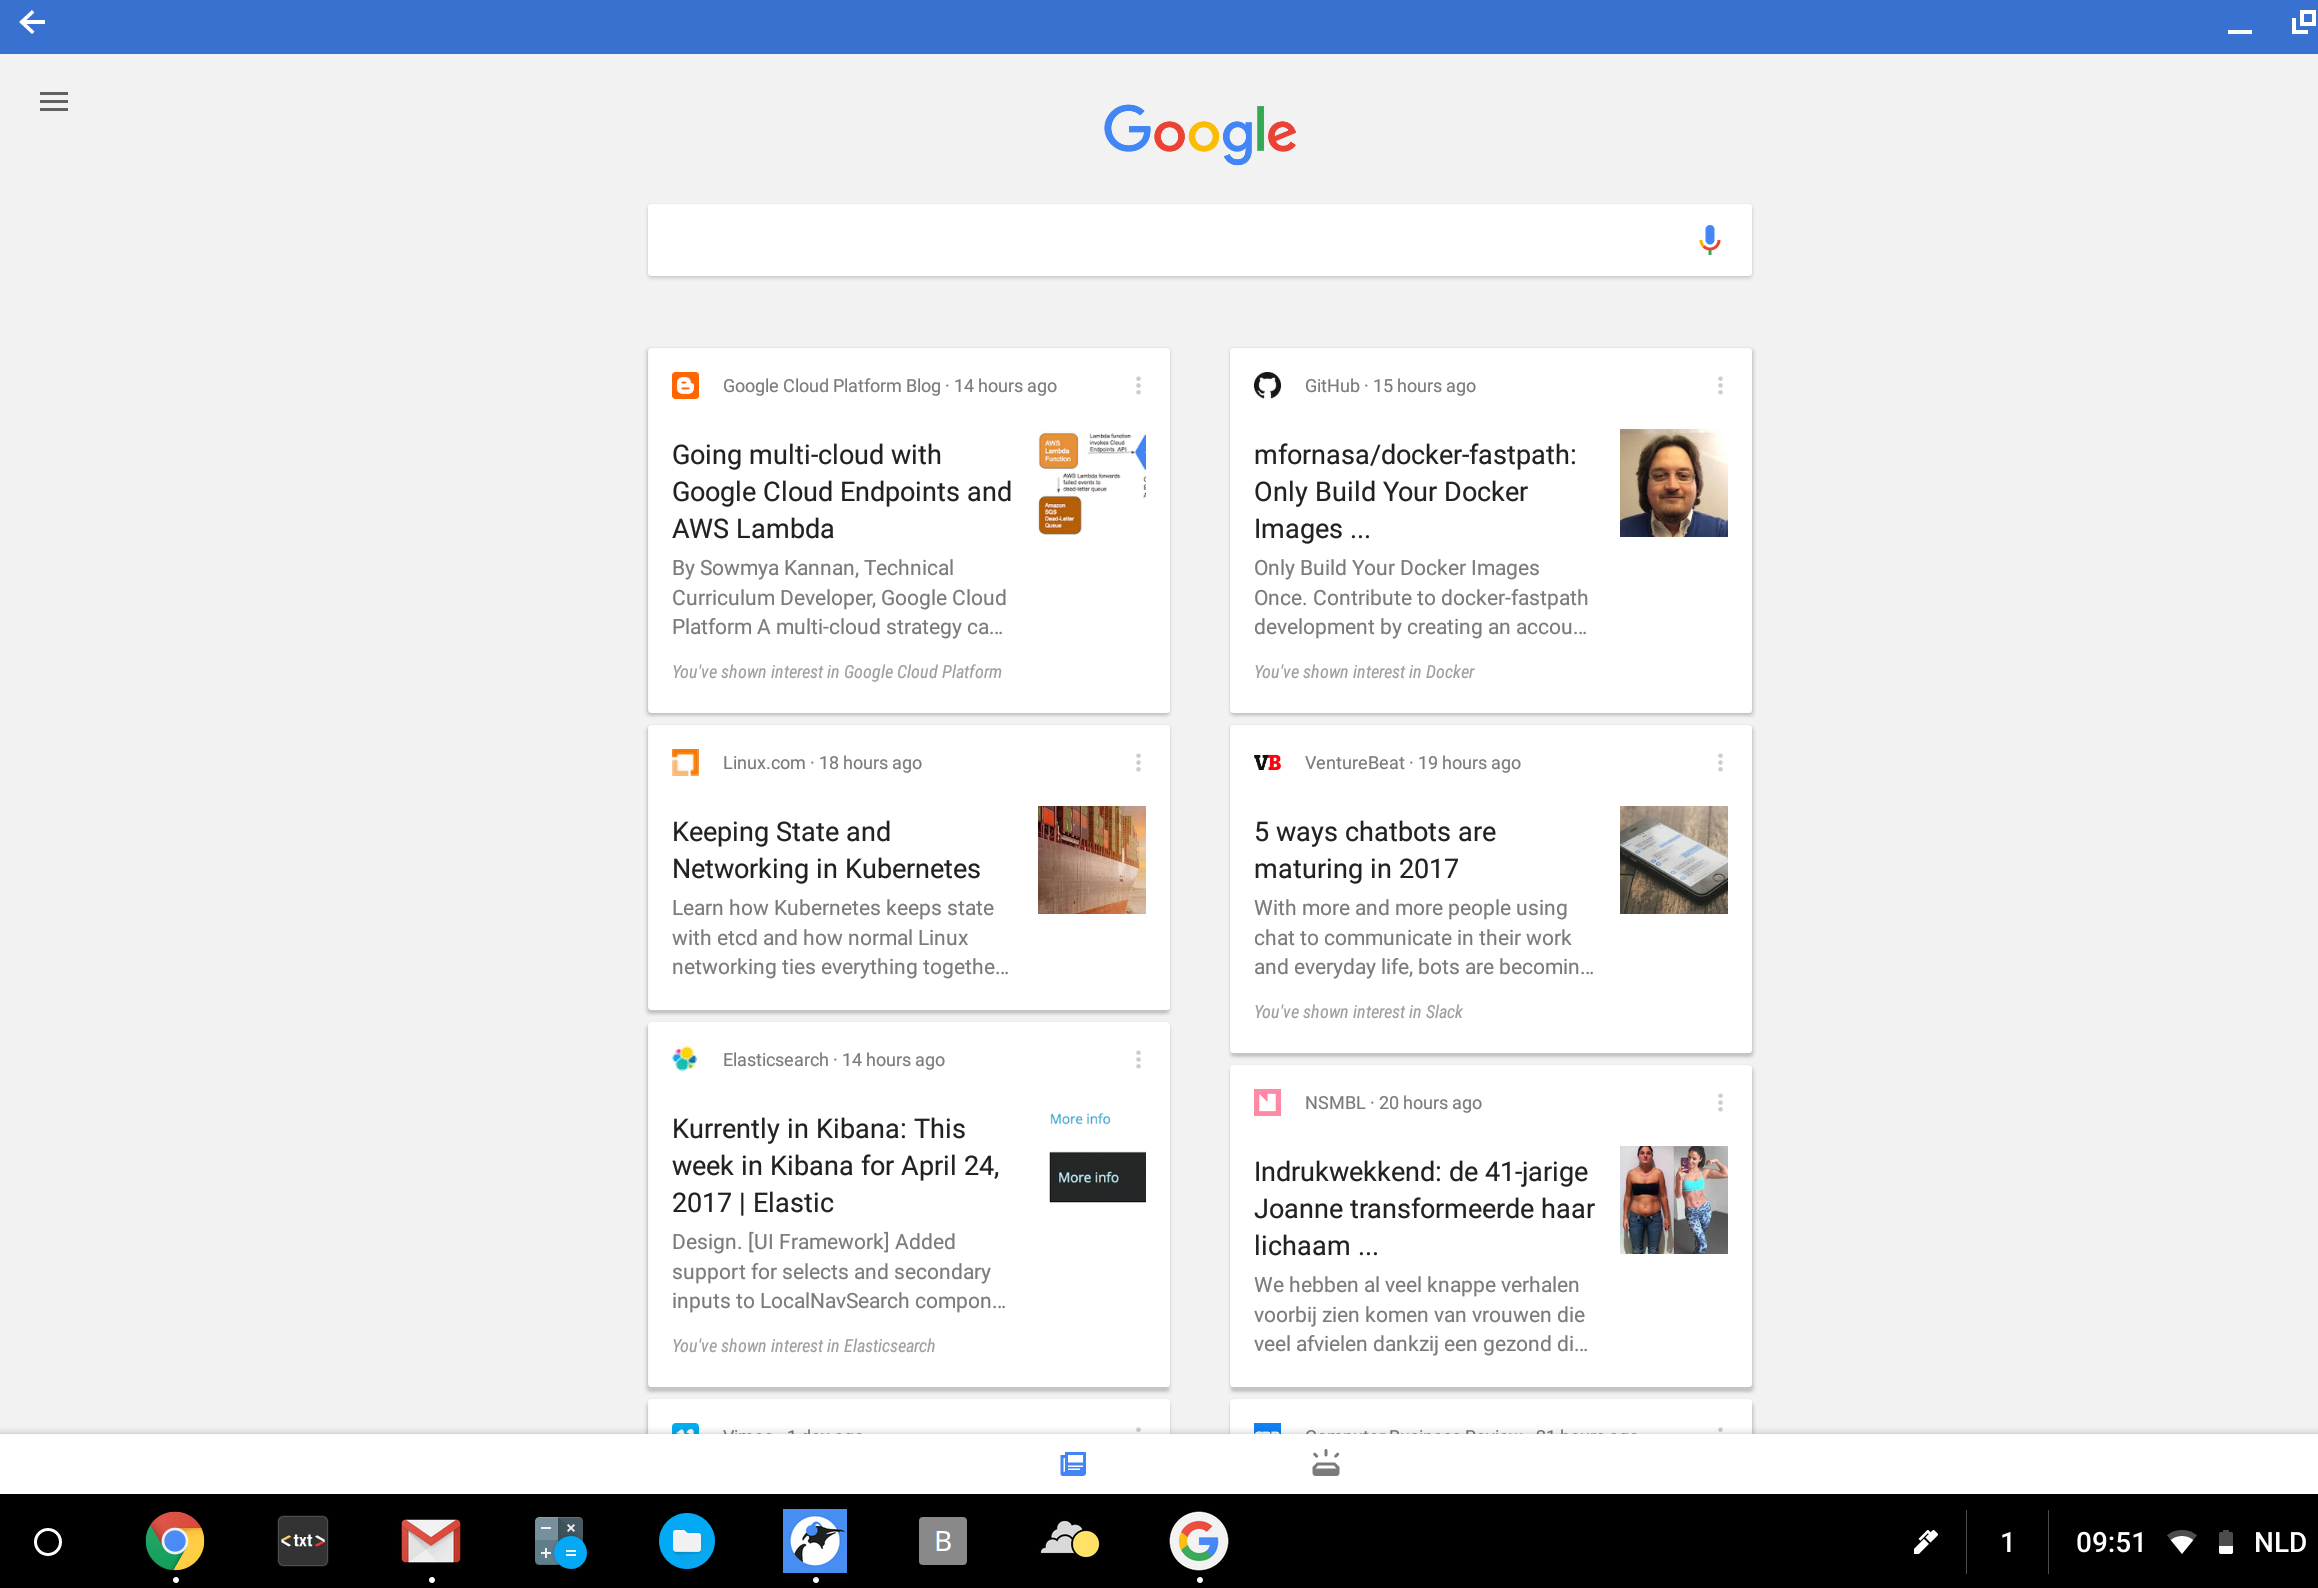
Task: Open the Blogger icon on Cloud Platform card
Action: pos(685,386)
